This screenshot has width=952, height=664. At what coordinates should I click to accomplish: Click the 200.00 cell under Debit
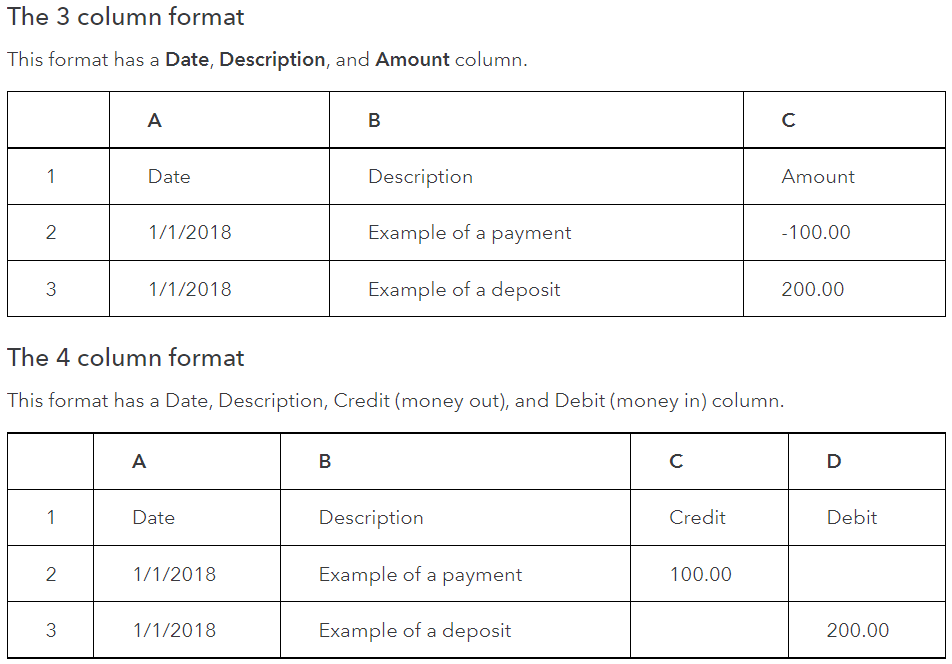coord(866,630)
